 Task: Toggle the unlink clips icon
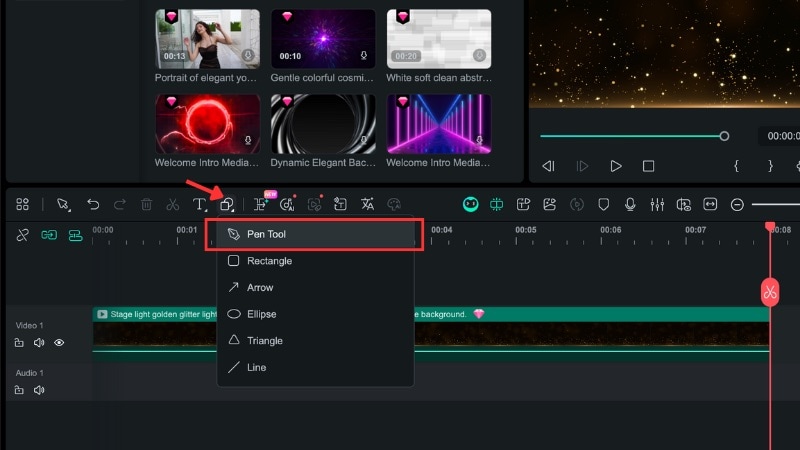(x=22, y=235)
